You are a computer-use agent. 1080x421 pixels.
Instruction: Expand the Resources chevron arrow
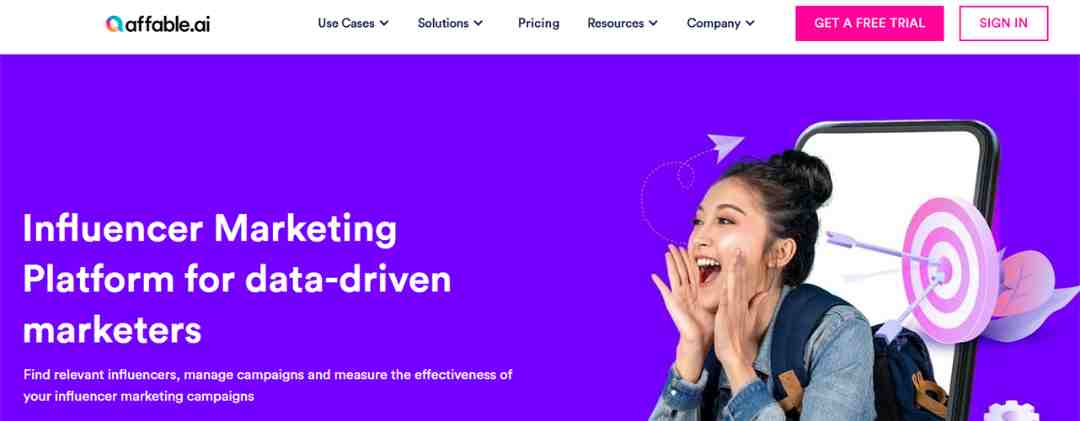[653, 23]
